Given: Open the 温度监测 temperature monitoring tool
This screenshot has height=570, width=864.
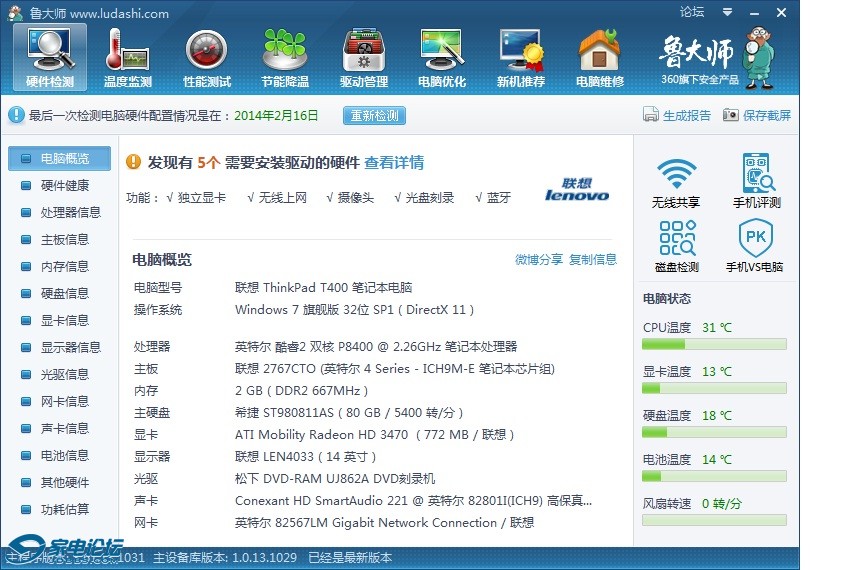Looking at the screenshot, I should point(128,57).
